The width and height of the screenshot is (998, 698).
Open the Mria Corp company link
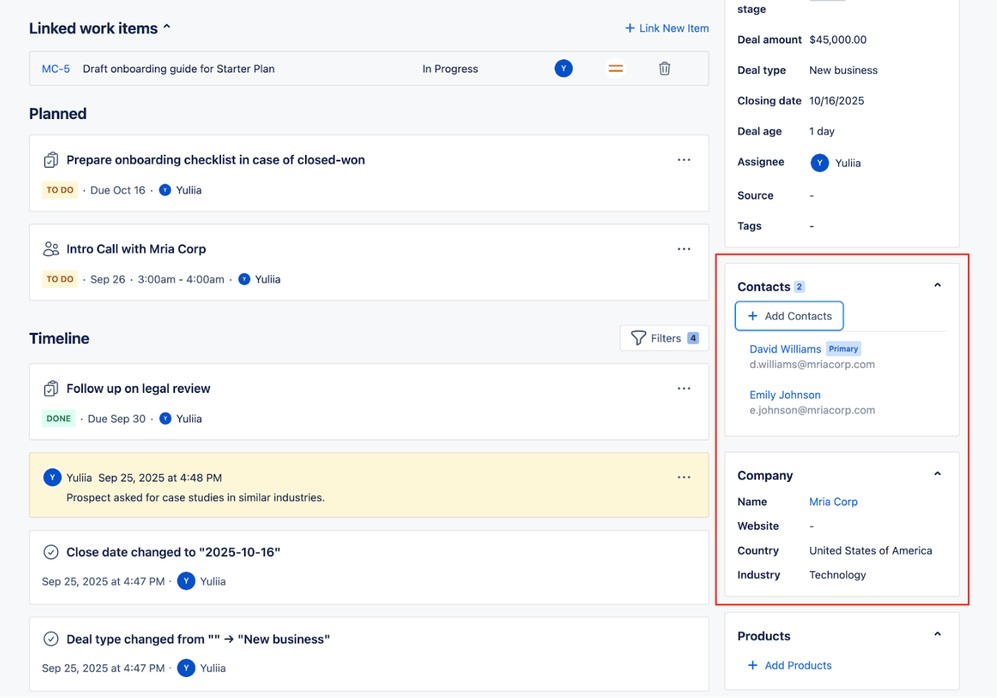(x=833, y=502)
